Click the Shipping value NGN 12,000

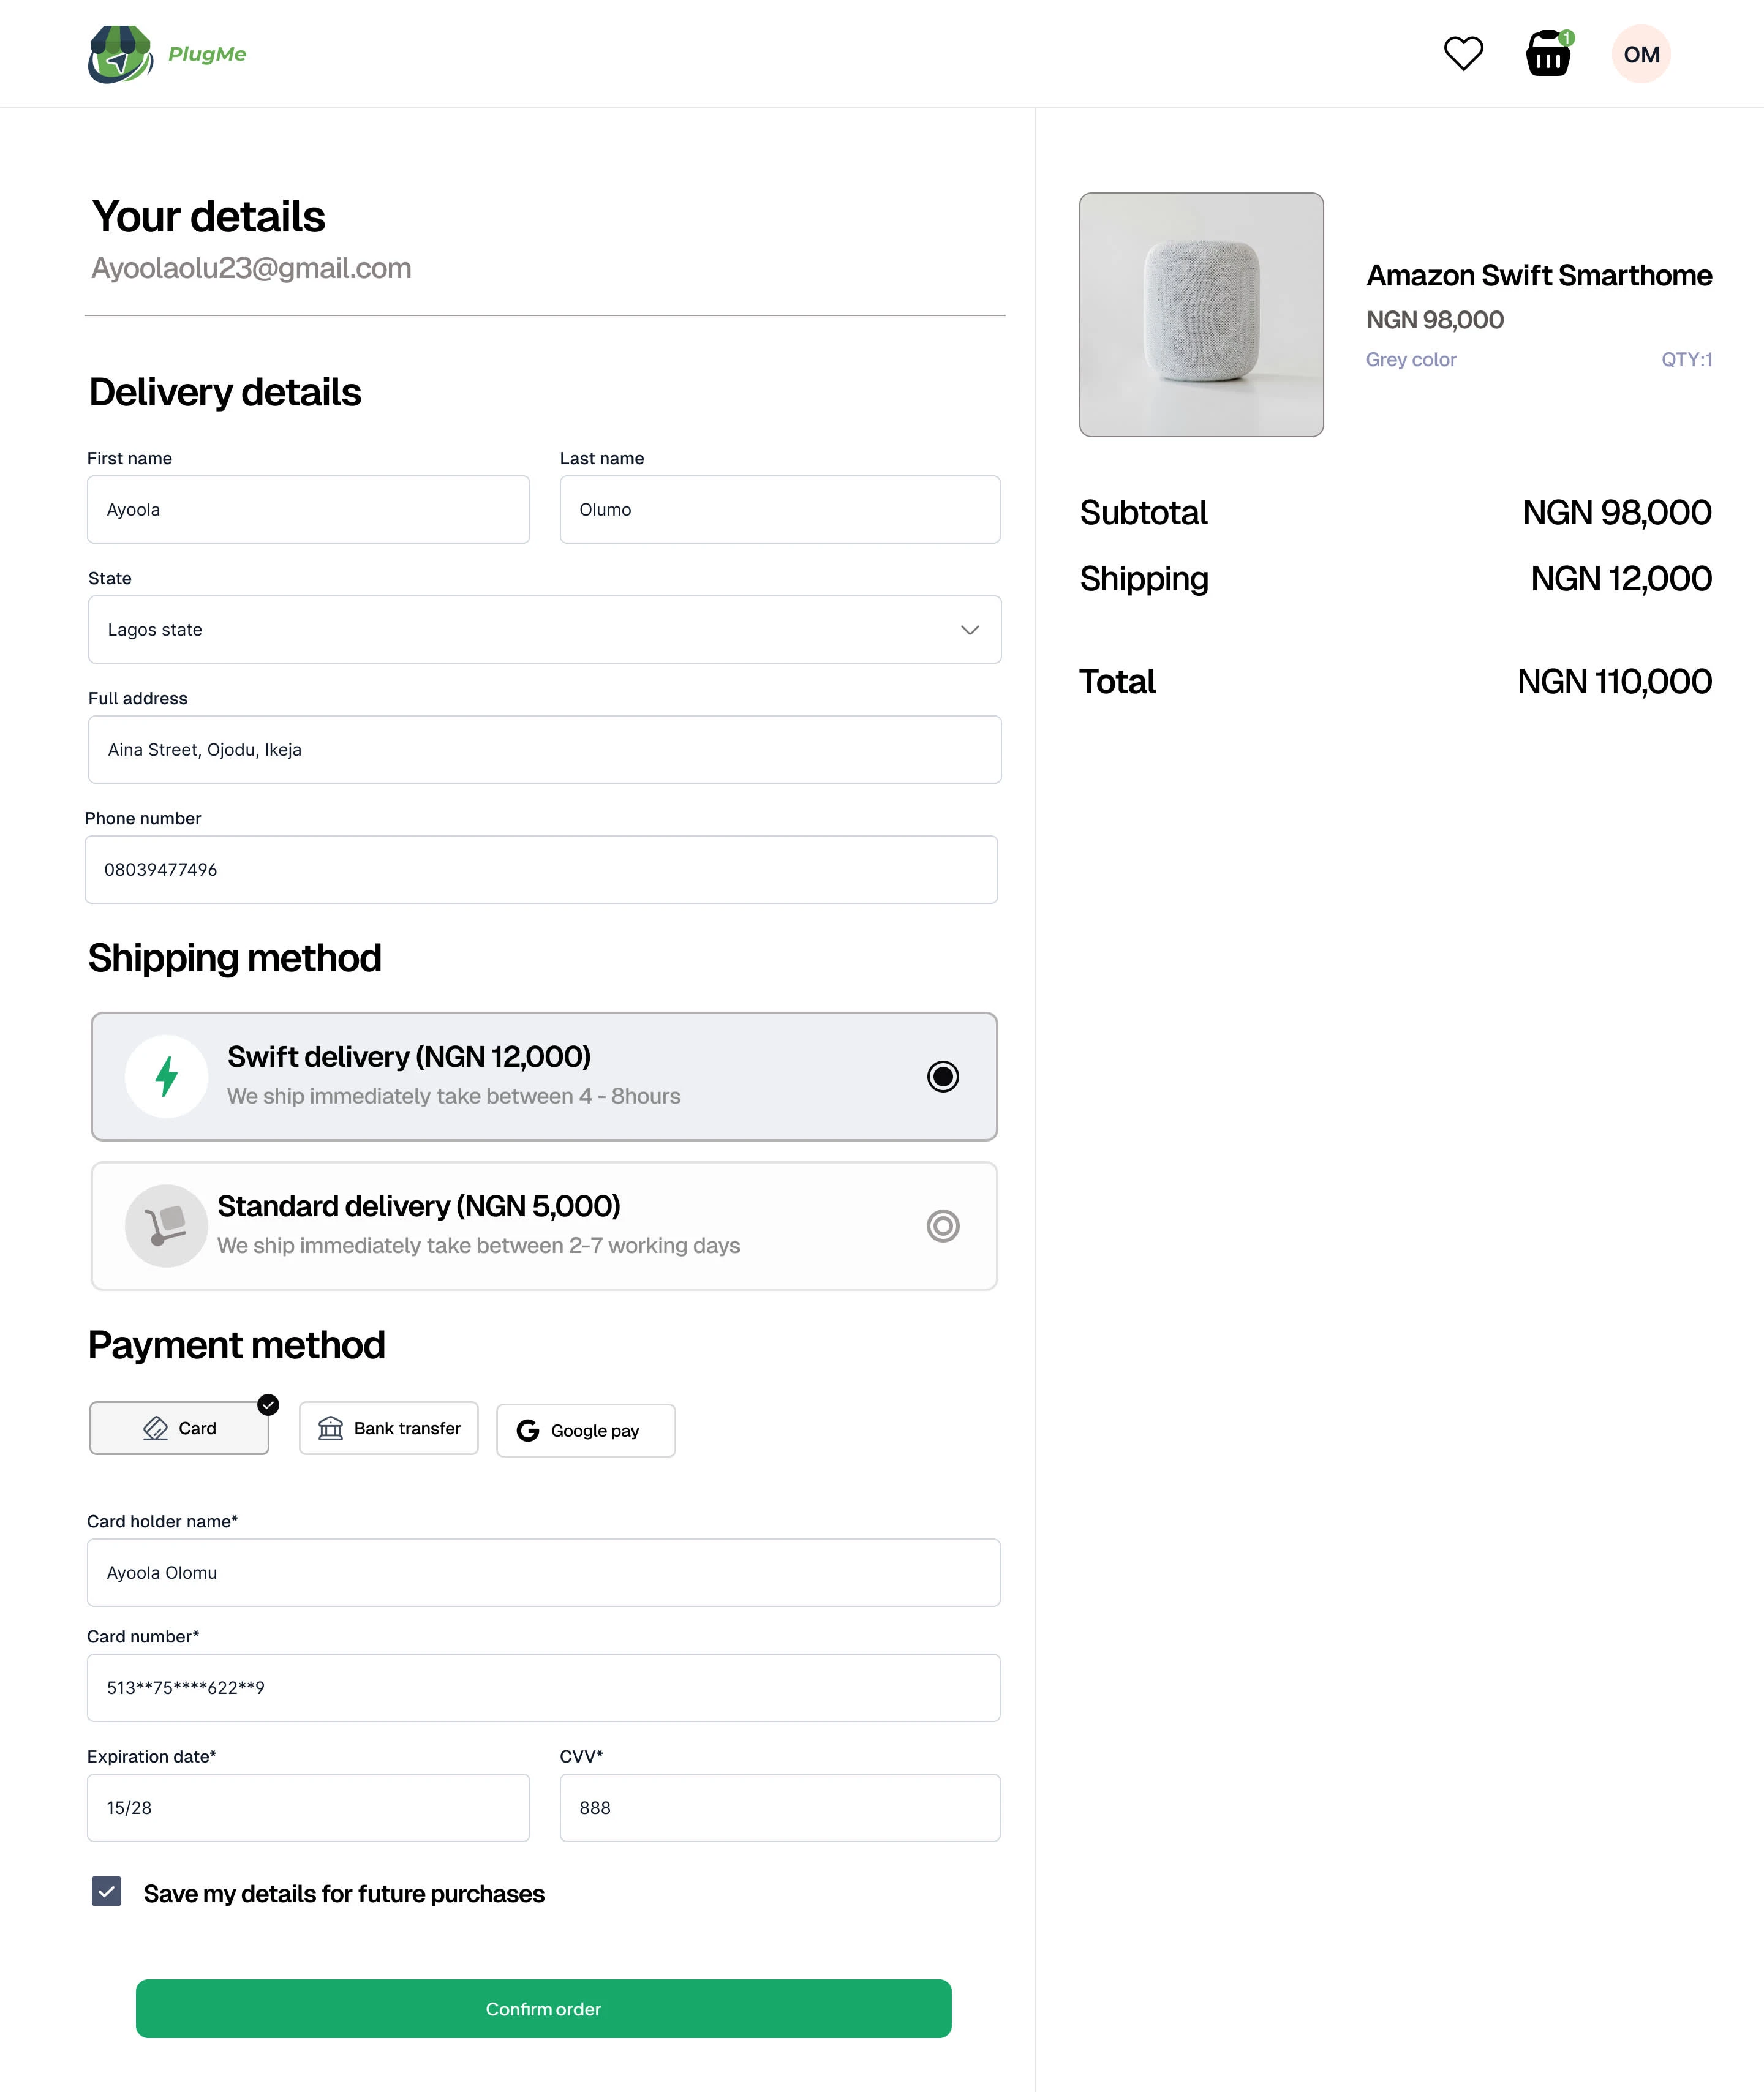pyautogui.click(x=1621, y=579)
